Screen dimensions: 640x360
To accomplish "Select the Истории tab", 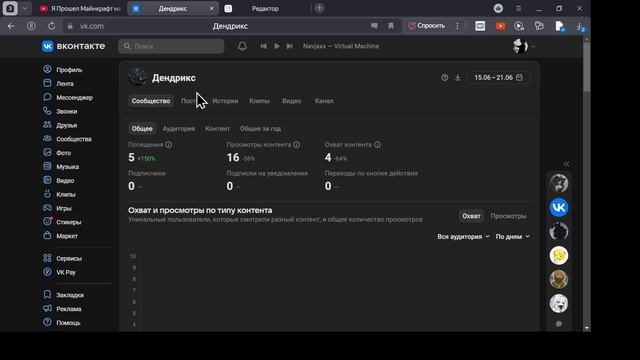I will pos(225,101).
